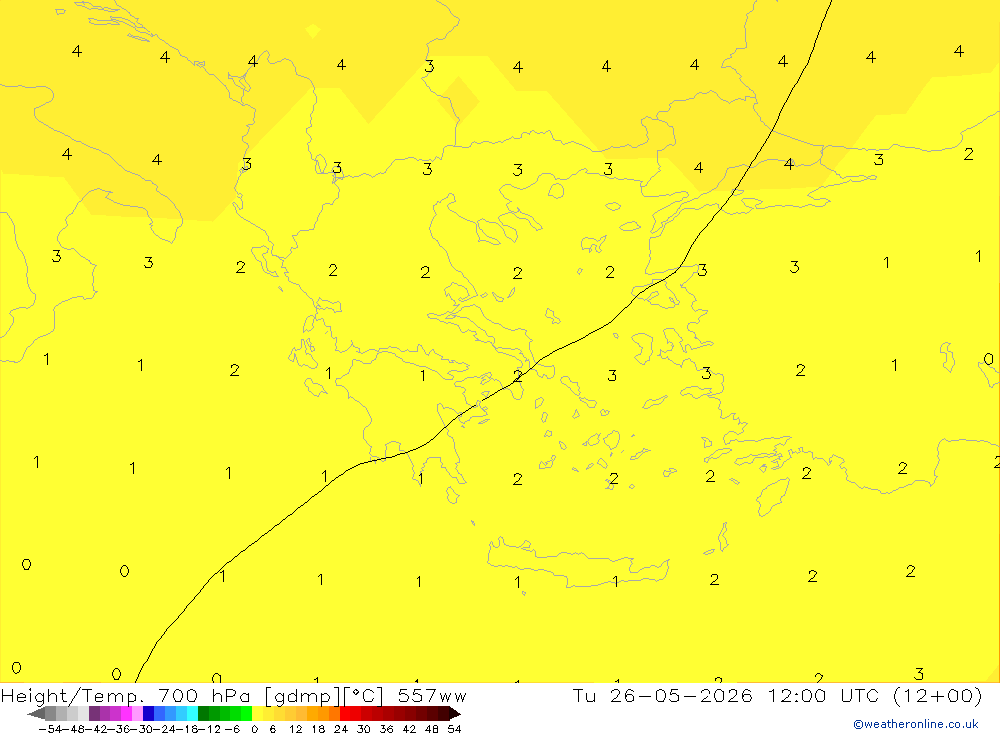The height and width of the screenshot is (733, 1000).
Task: Click the legend's "18" scale label
Action: click(318, 729)
